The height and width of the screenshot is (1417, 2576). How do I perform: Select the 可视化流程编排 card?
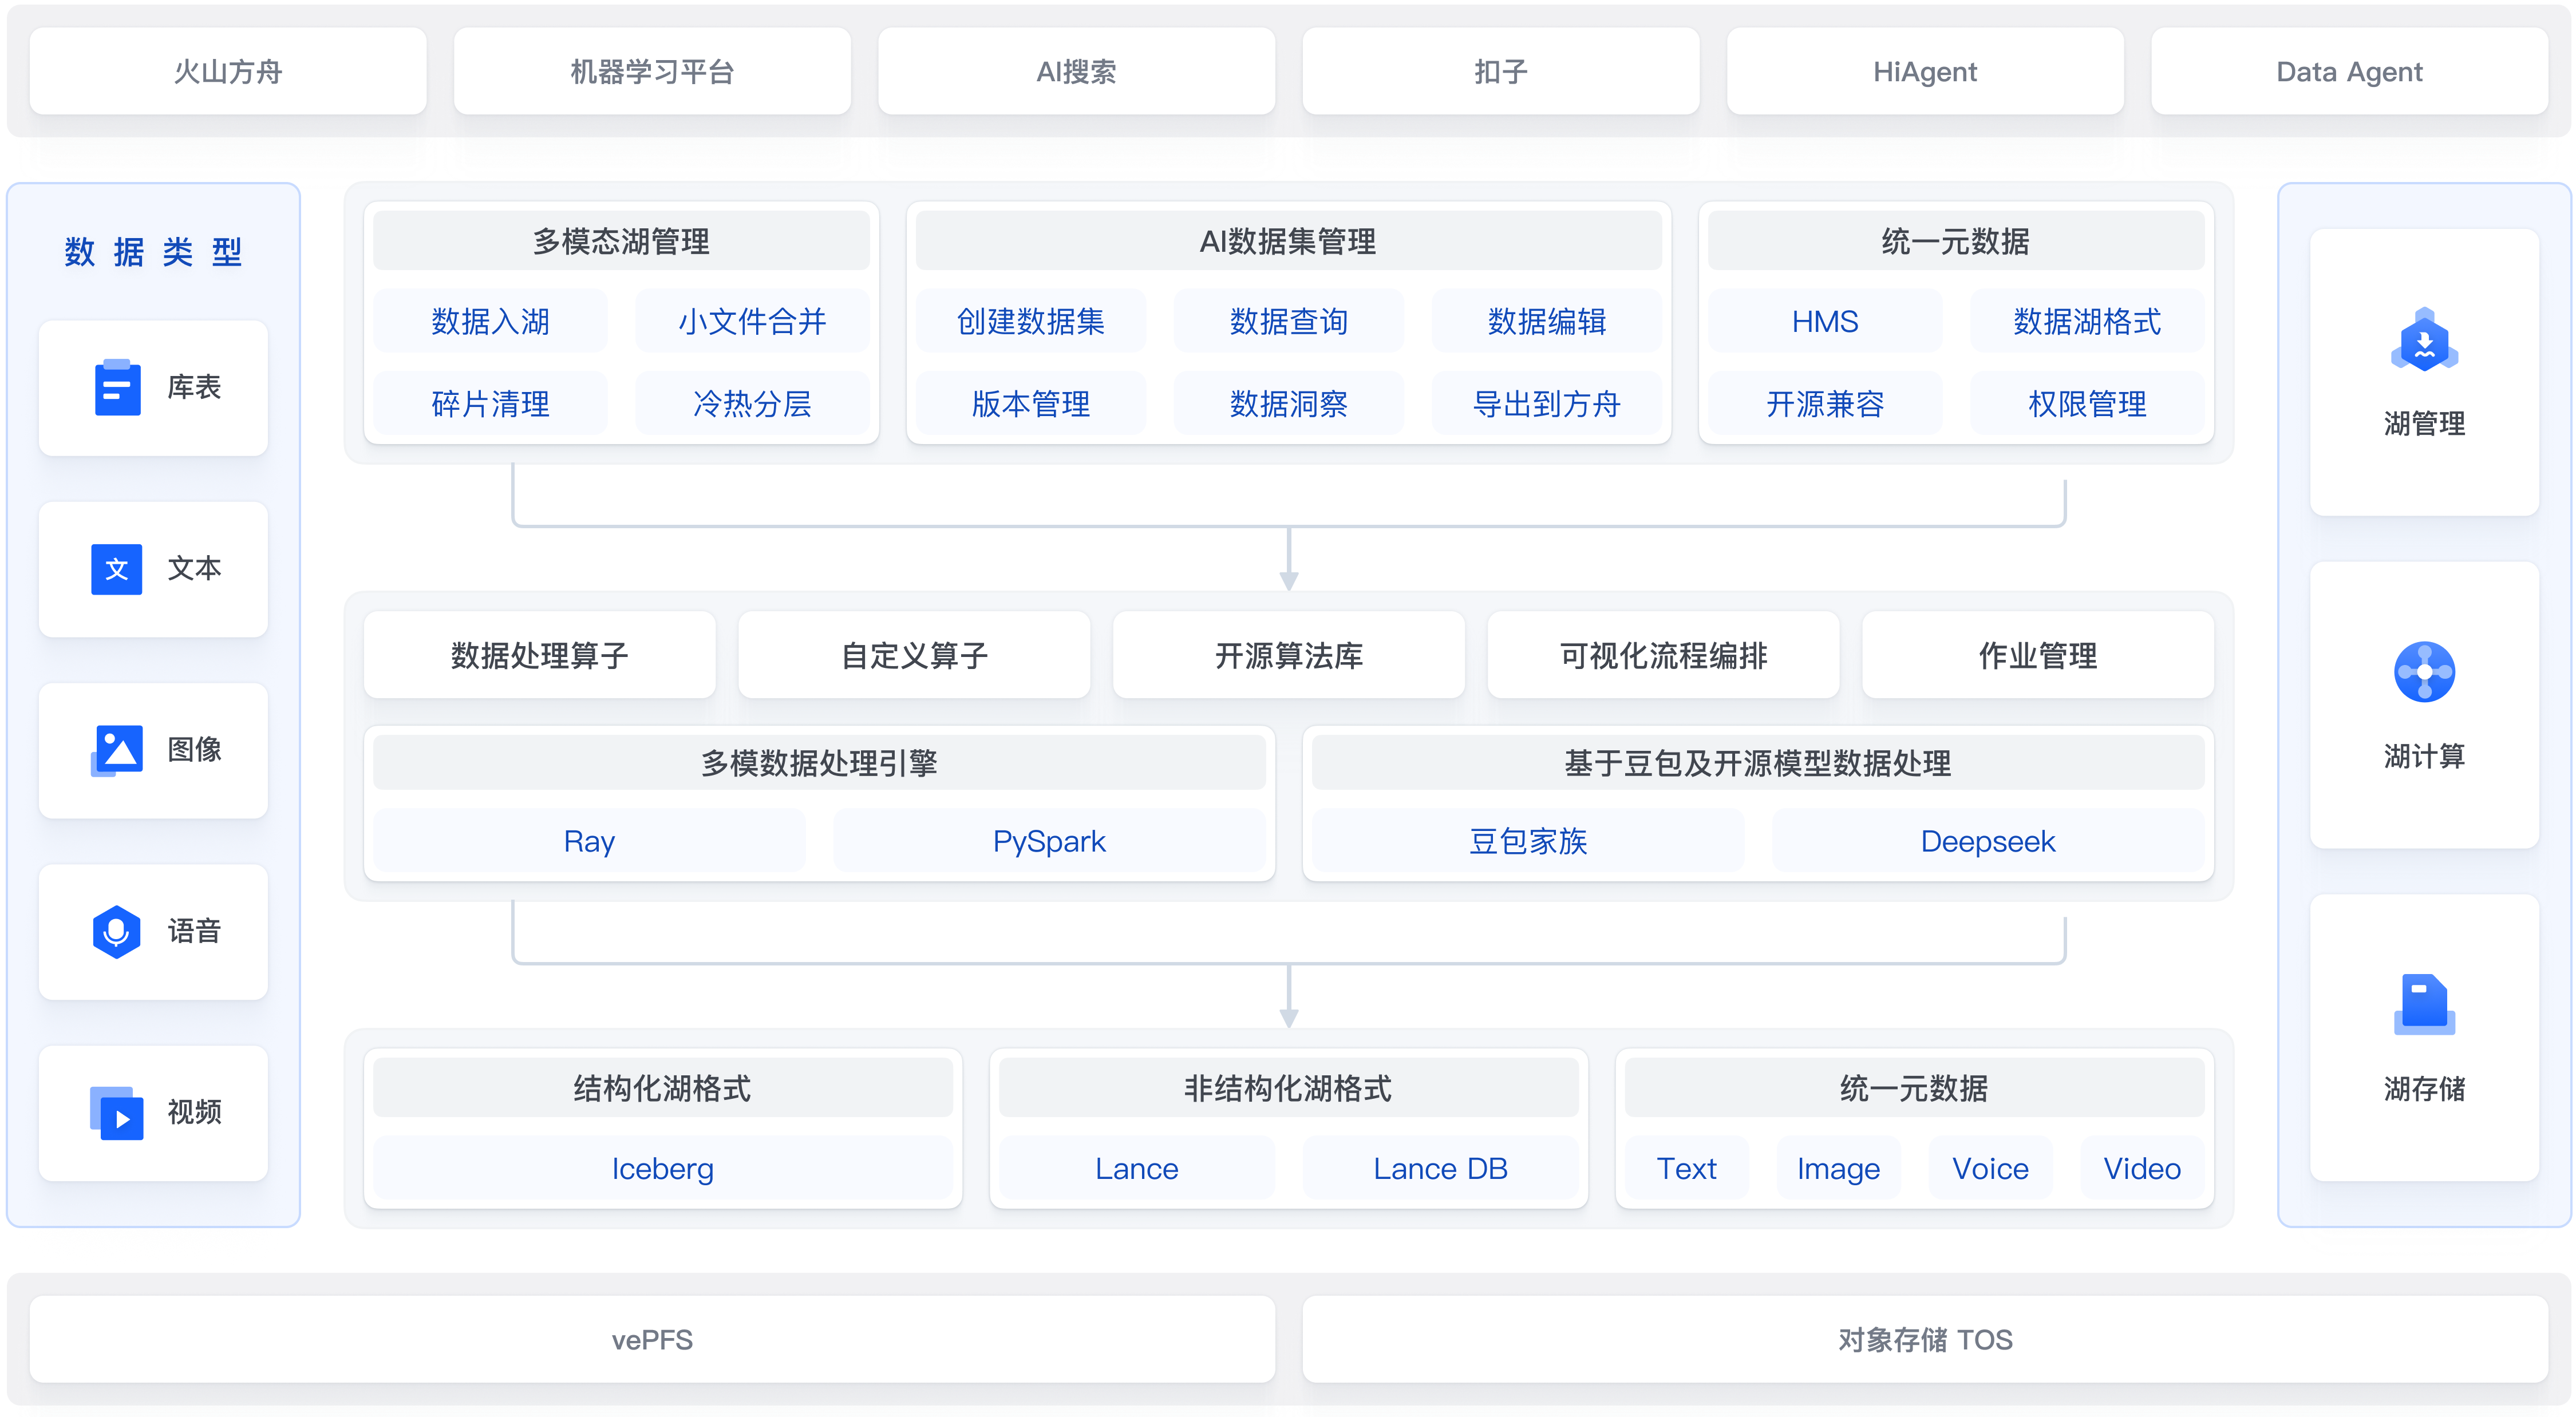point(1663,655)
